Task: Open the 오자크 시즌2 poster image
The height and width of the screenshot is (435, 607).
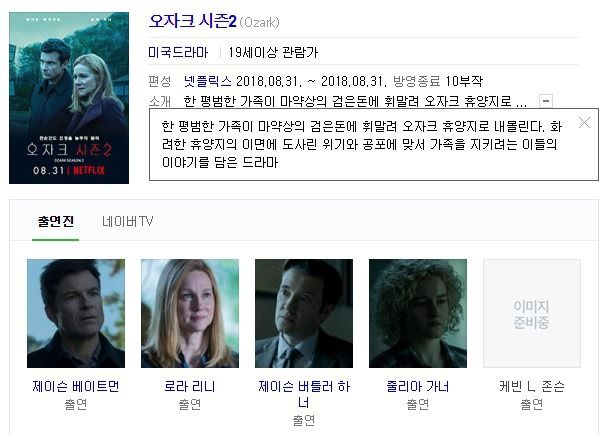Action: point(69,98)
